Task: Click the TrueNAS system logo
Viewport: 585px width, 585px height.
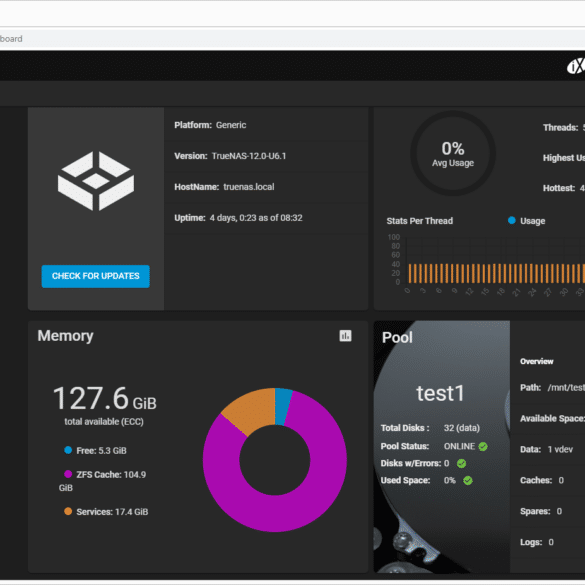Action: pos(96,181)
